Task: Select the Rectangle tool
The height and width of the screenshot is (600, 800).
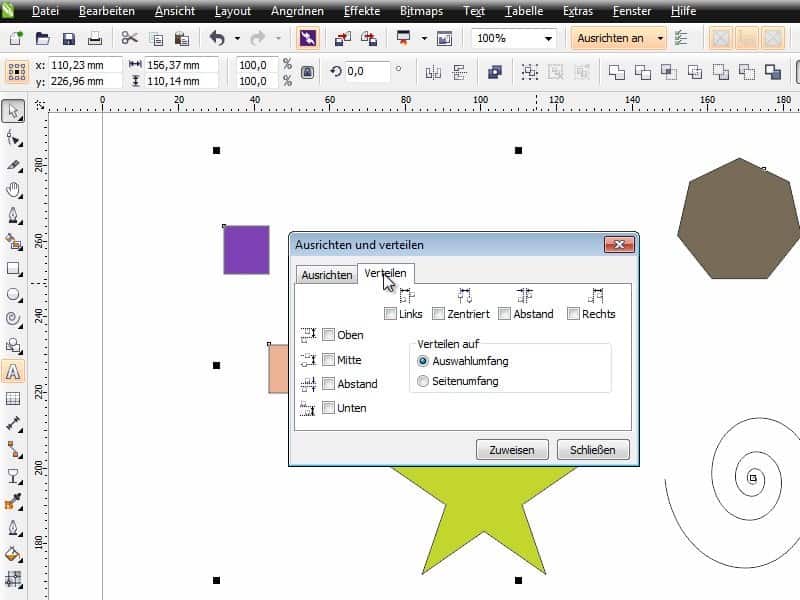Action: [x=14, y=268]
